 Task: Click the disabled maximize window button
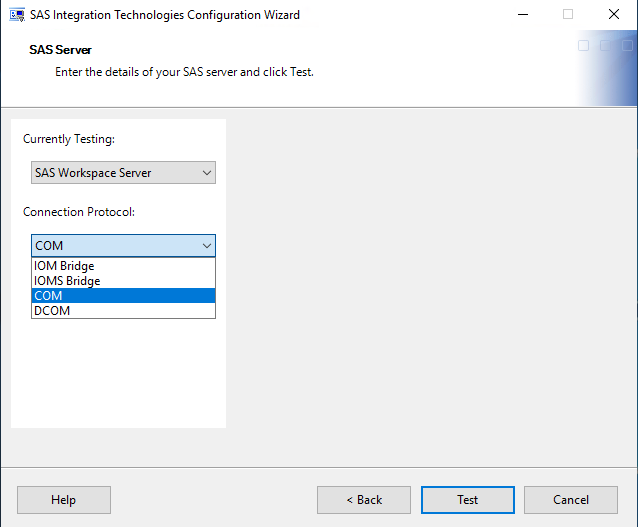pos(568,15)
